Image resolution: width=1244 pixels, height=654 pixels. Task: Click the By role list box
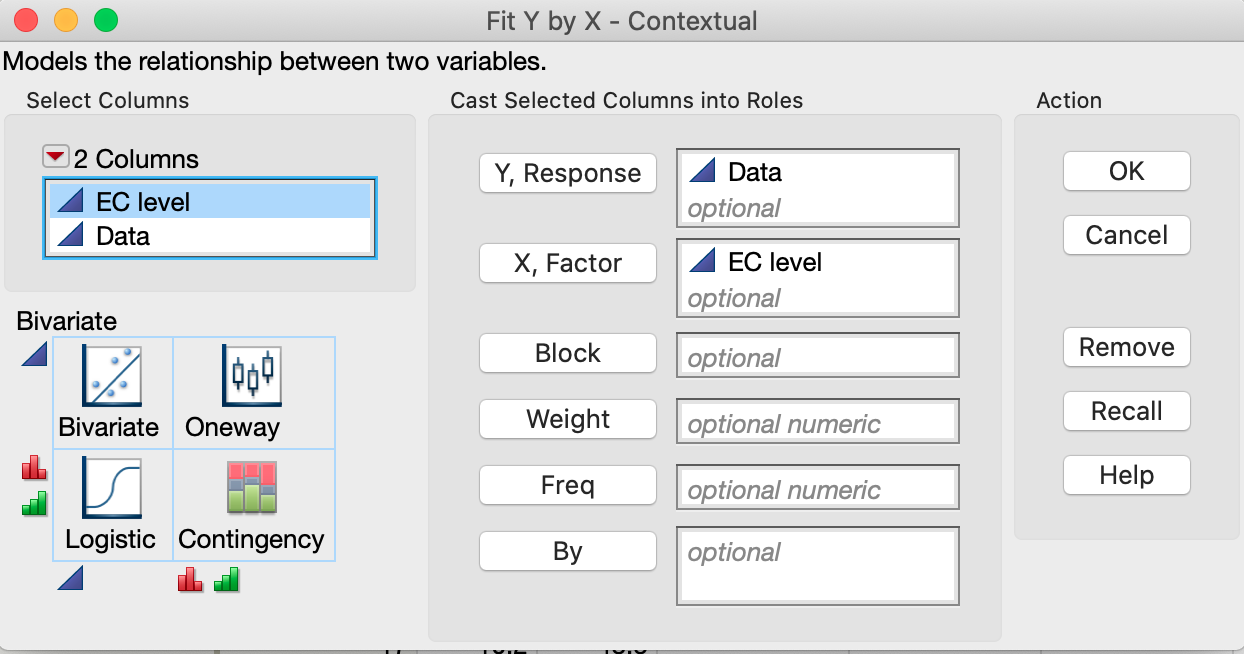818,566
